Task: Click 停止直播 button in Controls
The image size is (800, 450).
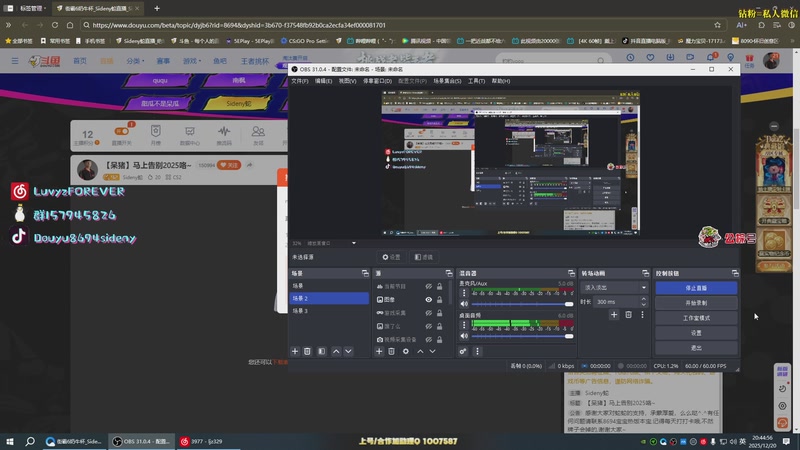Action: coord(696,288)
